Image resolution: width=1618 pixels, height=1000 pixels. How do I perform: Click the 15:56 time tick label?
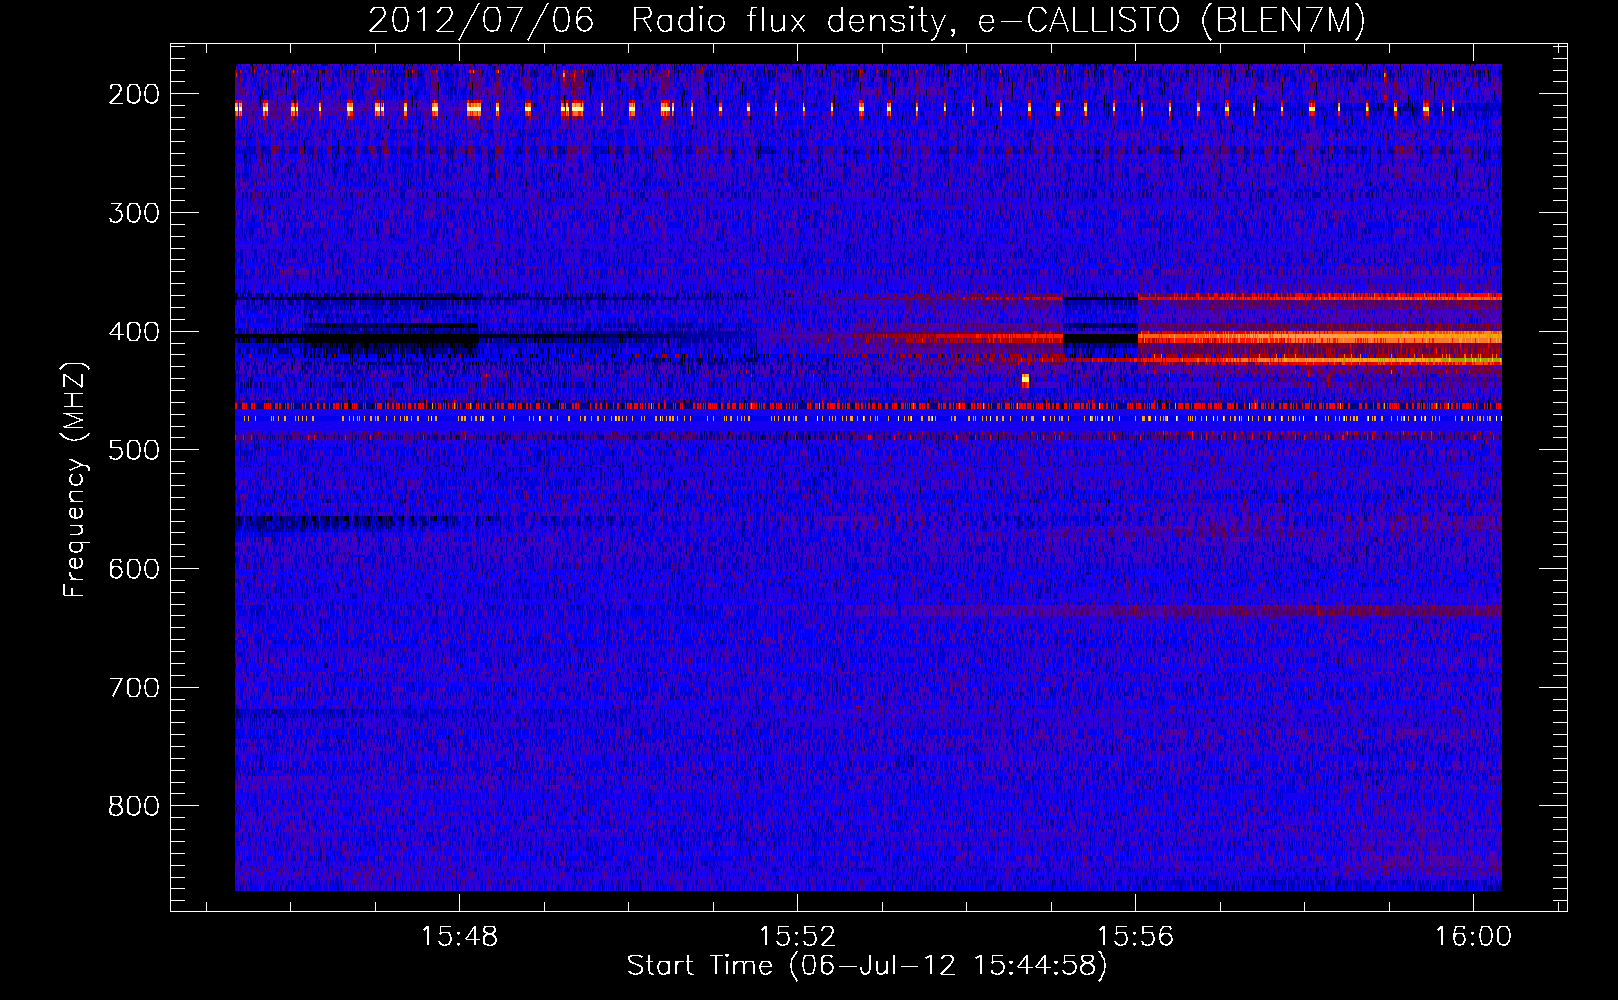pyautogui.click(x=1135, y=937)
